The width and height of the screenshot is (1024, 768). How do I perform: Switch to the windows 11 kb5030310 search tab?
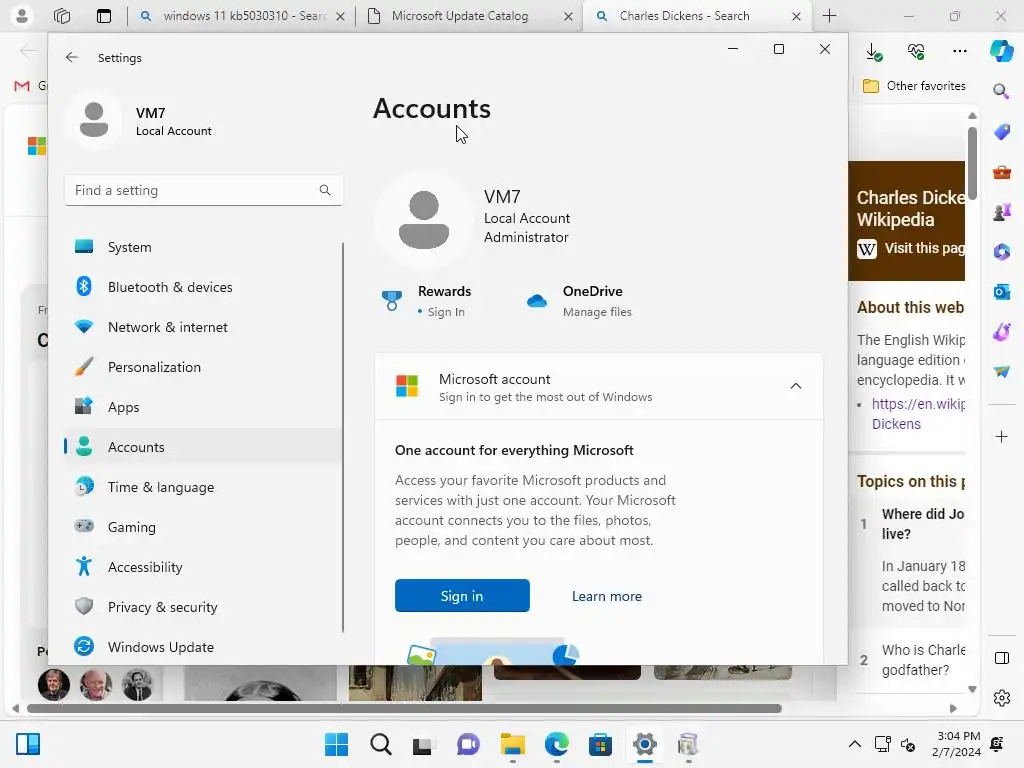[242, 16]
